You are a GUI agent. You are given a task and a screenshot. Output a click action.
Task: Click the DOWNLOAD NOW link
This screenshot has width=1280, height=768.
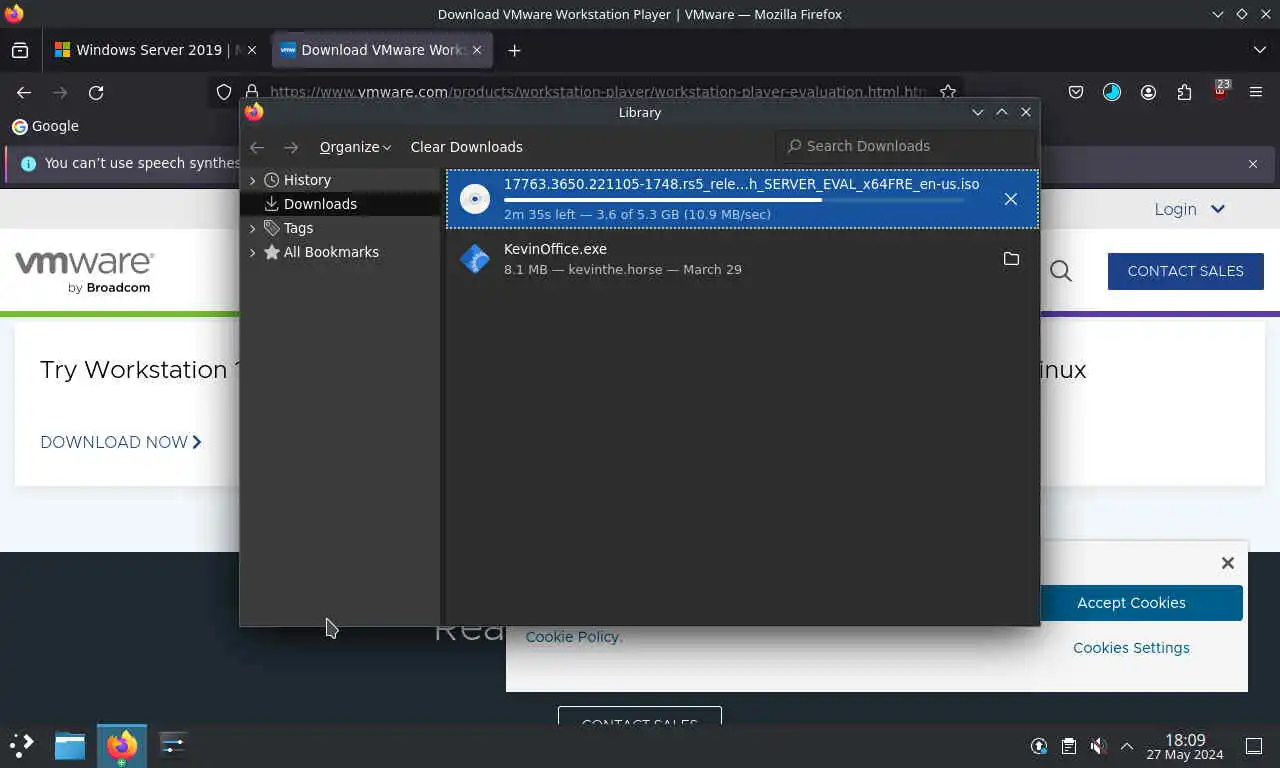coord(121,442)
